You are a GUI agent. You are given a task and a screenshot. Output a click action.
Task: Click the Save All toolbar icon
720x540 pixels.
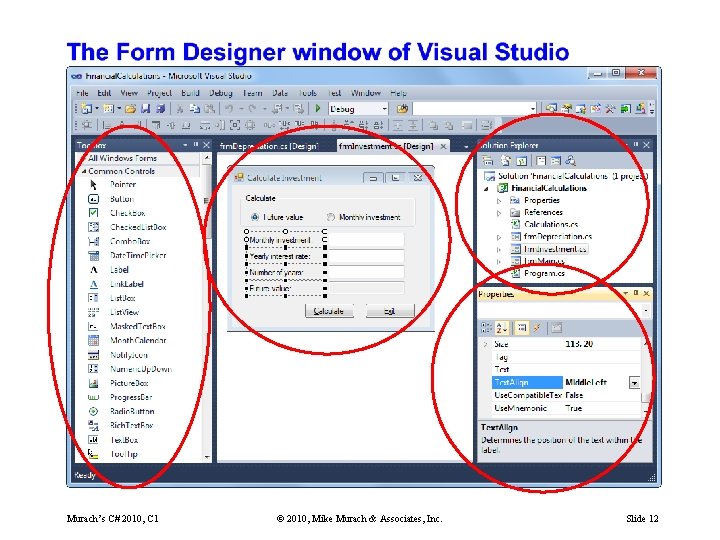(x=160, y=109)
